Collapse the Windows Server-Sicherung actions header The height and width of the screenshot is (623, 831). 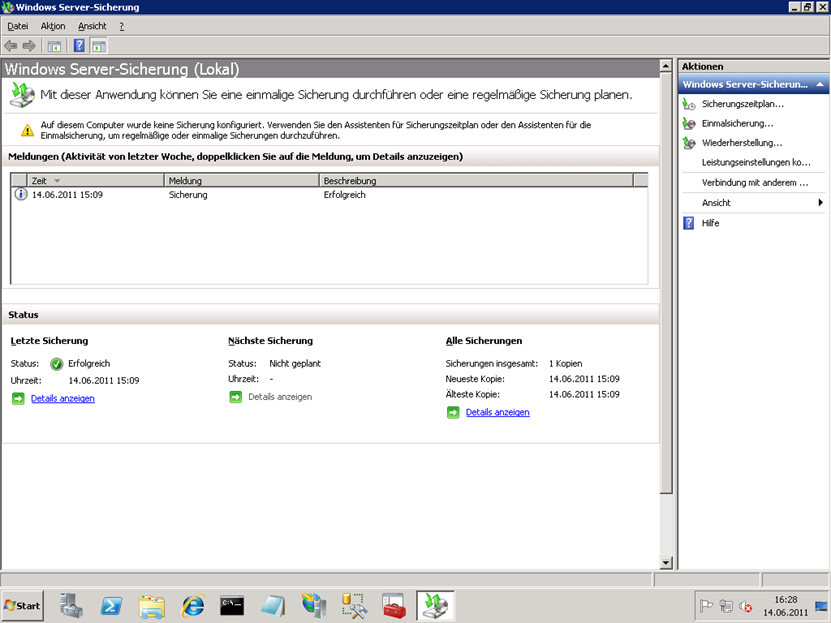[820, 85]
